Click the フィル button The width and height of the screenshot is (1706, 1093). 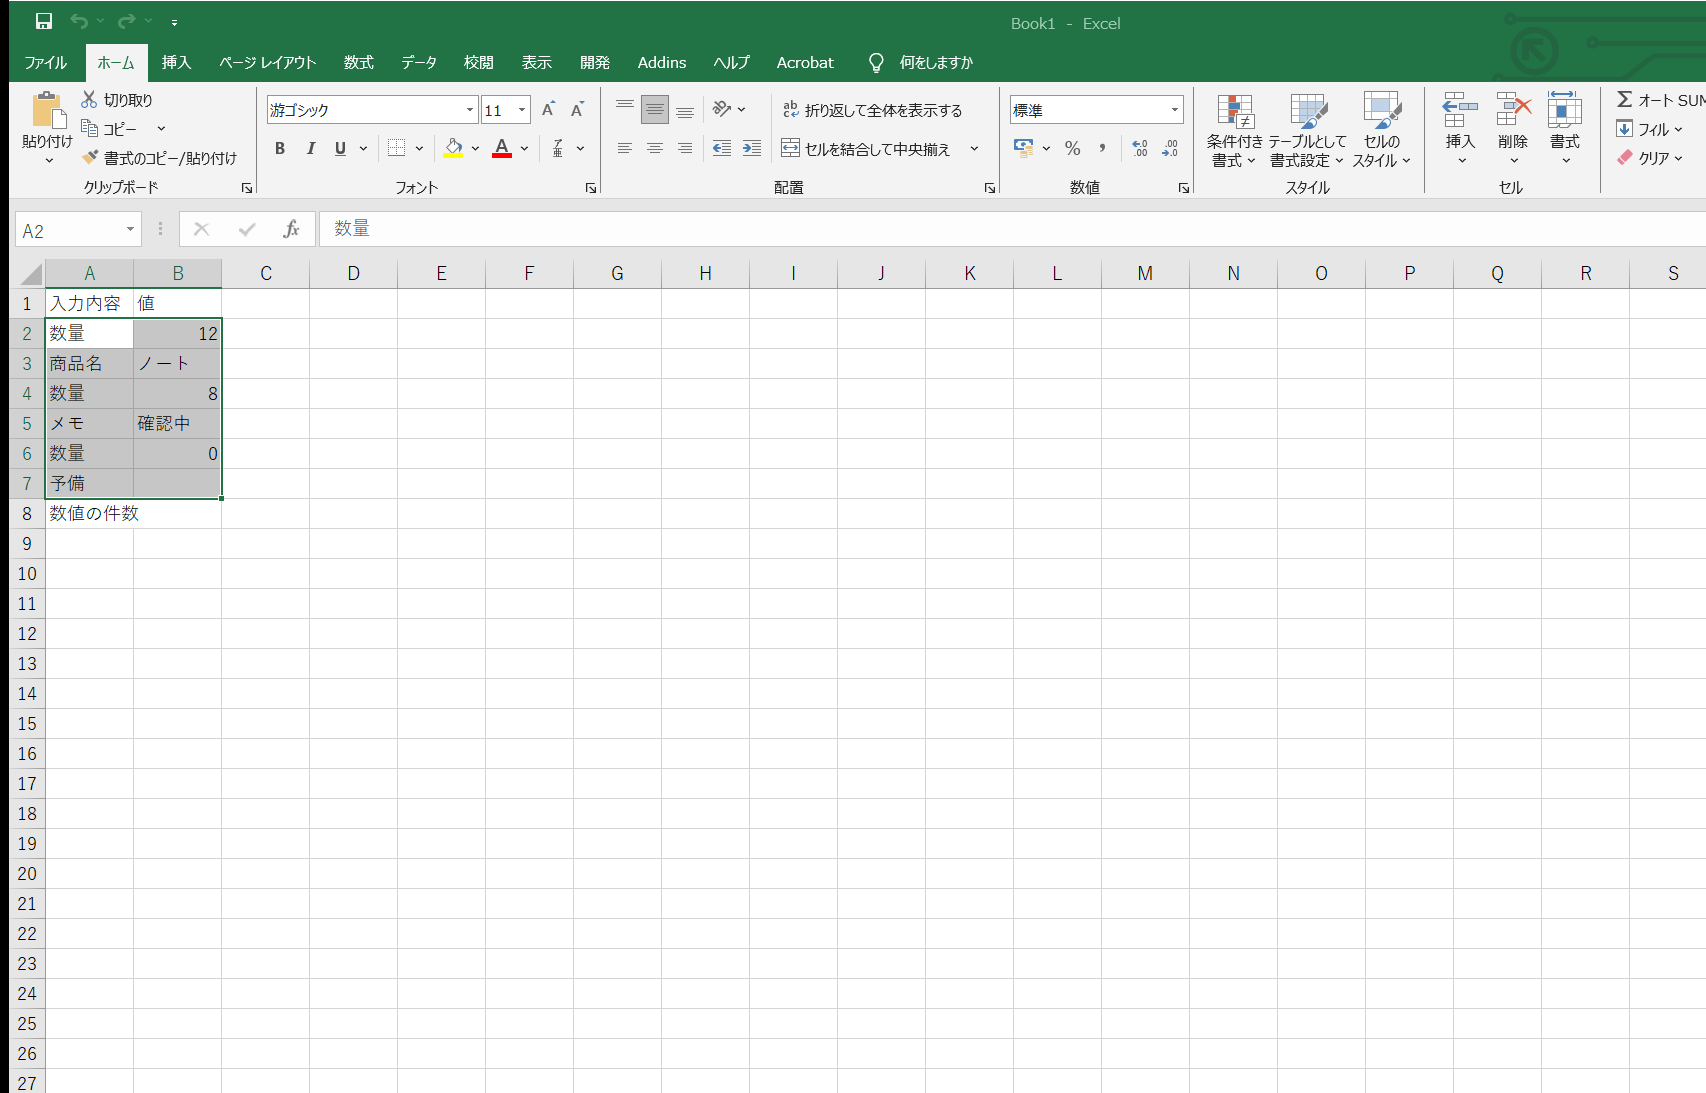[x=1643, y=128]
